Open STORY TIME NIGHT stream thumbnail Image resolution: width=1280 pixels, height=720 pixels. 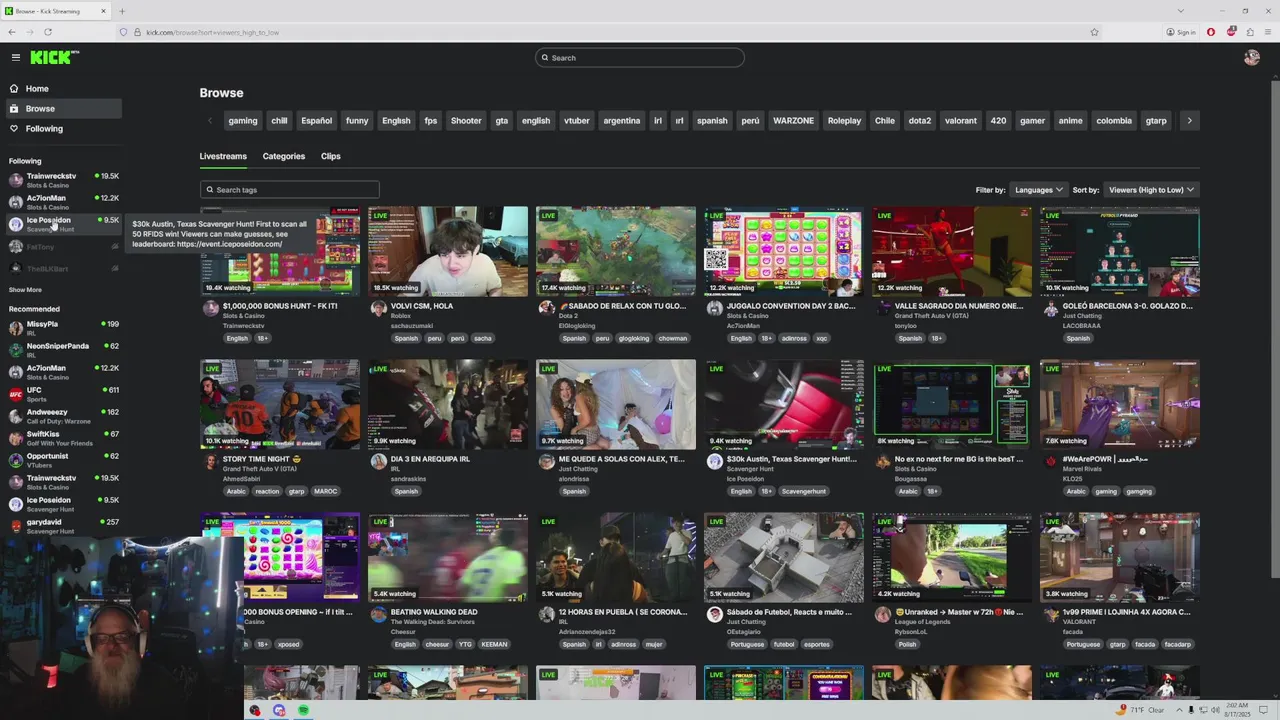click(280, 404)
